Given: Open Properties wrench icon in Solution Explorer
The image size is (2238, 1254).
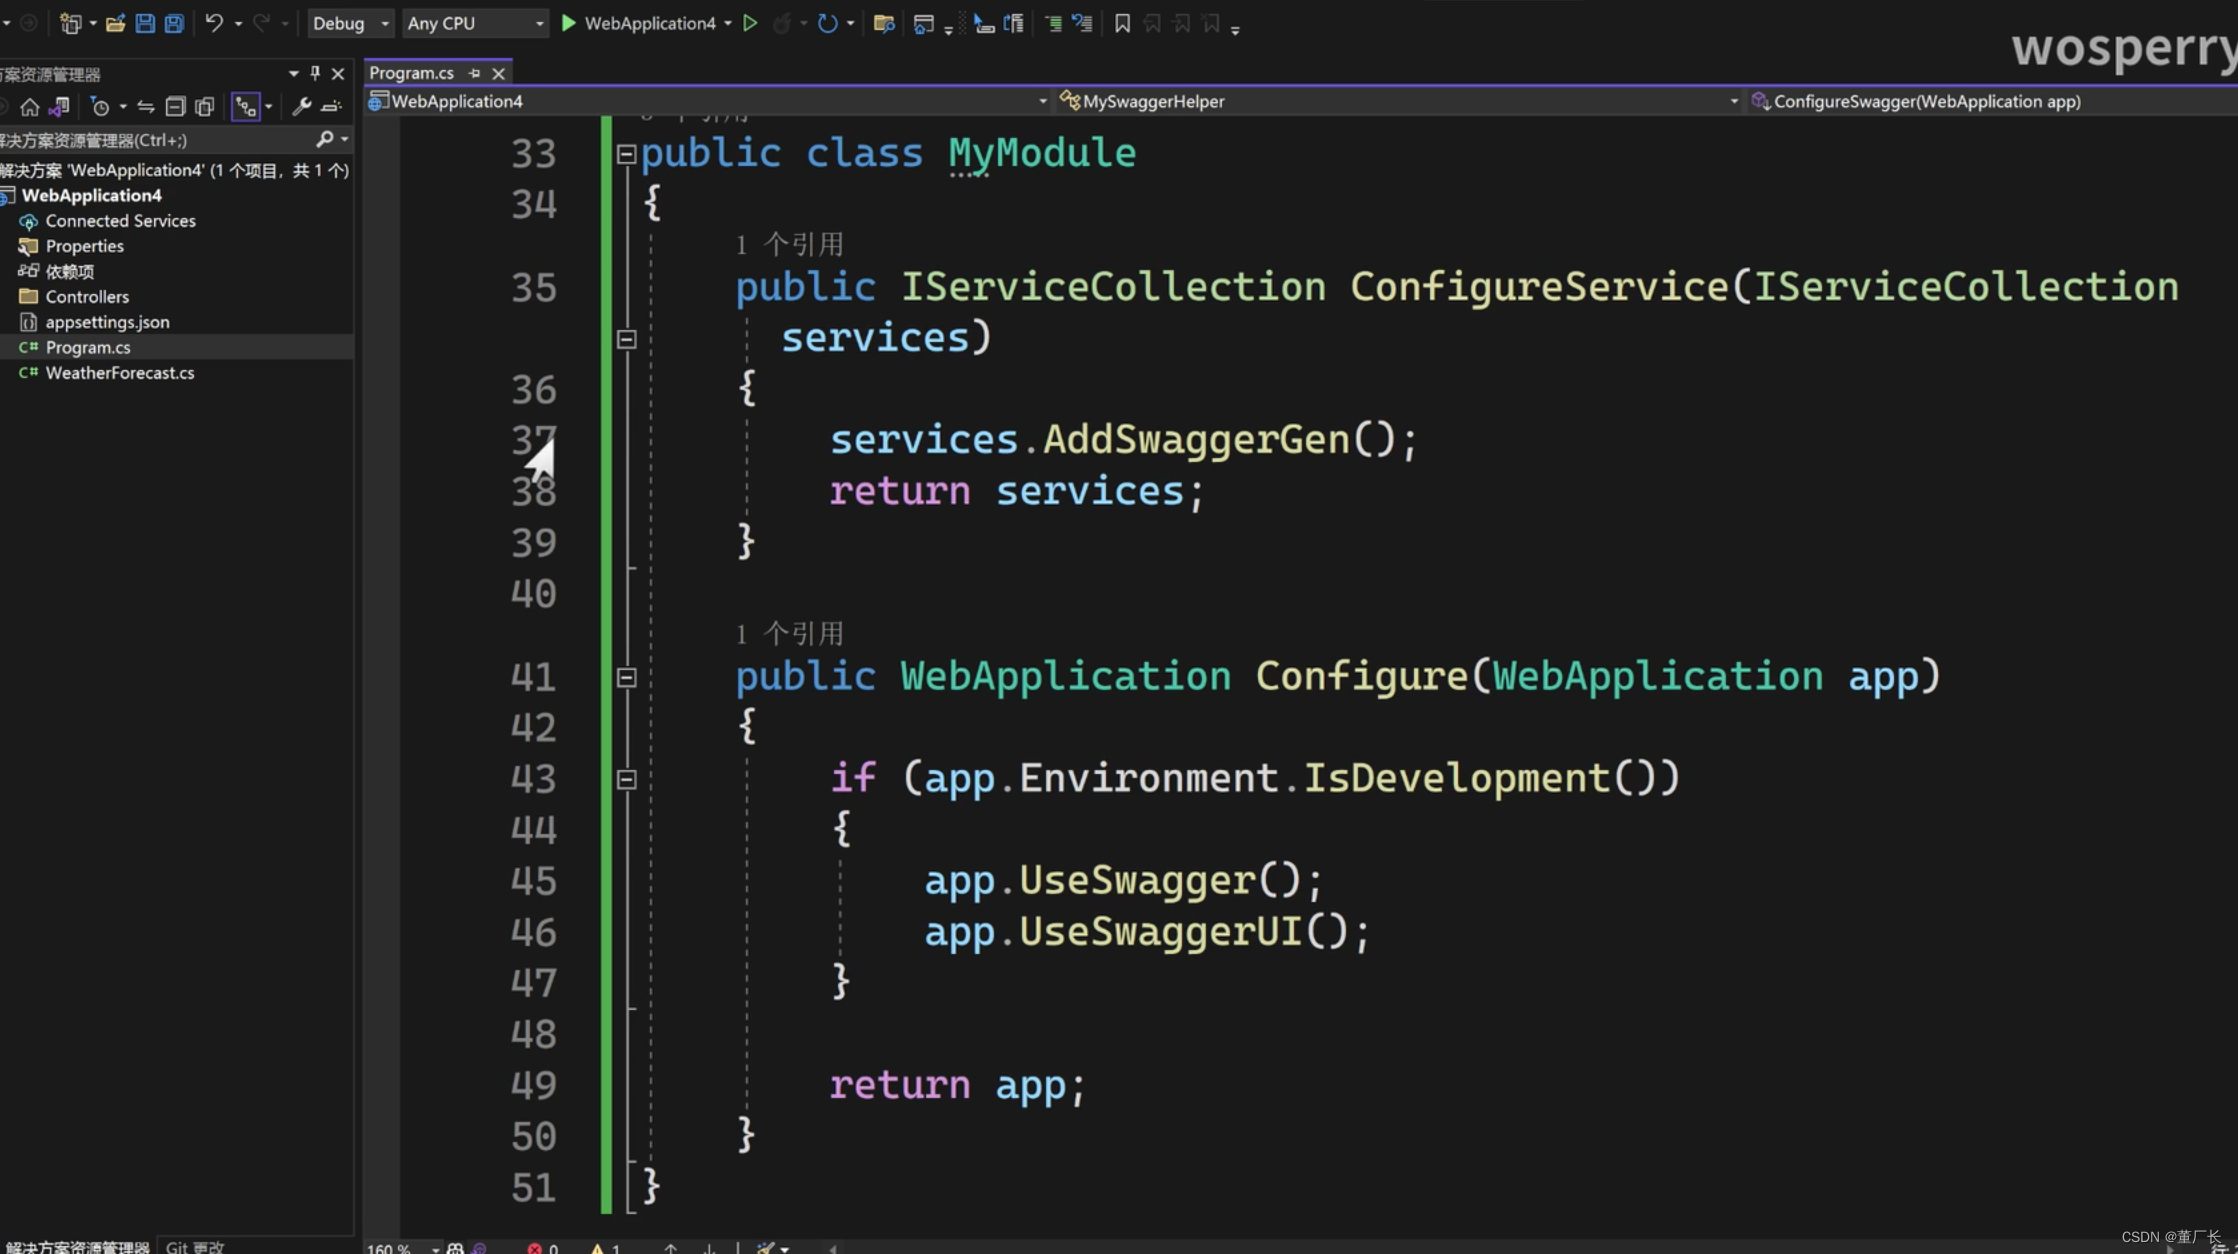Looking at the screenshot, I should [x=301, y=106].
